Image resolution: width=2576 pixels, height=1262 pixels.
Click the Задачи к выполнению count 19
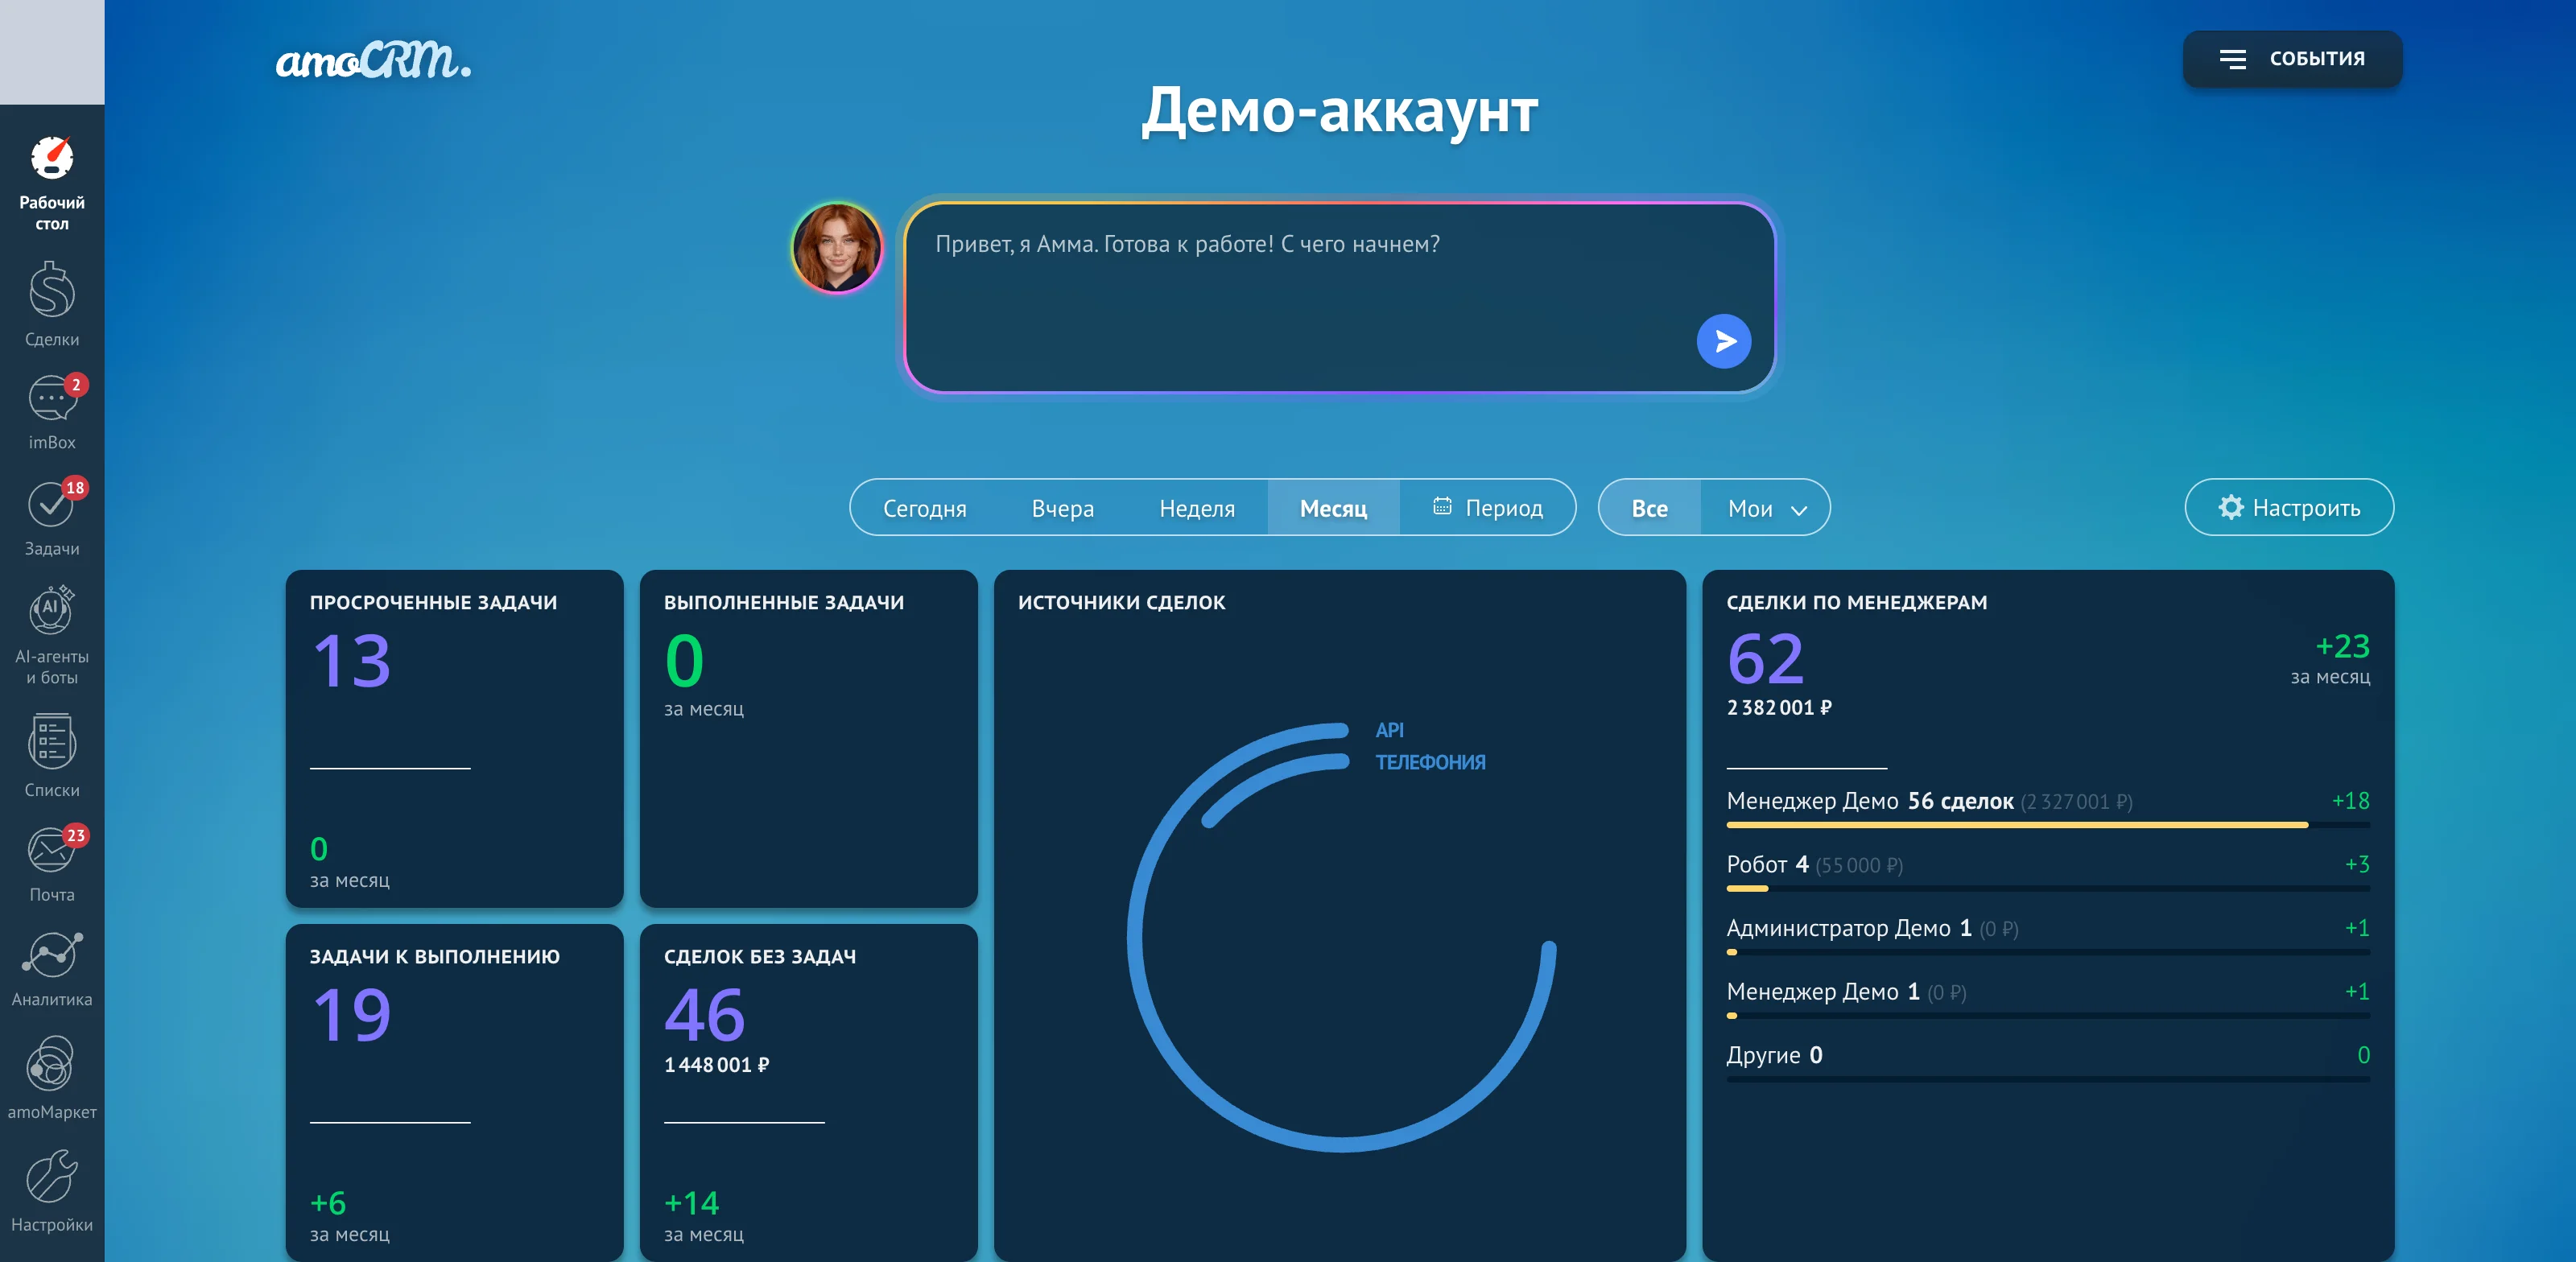(x=351, y=1014)
